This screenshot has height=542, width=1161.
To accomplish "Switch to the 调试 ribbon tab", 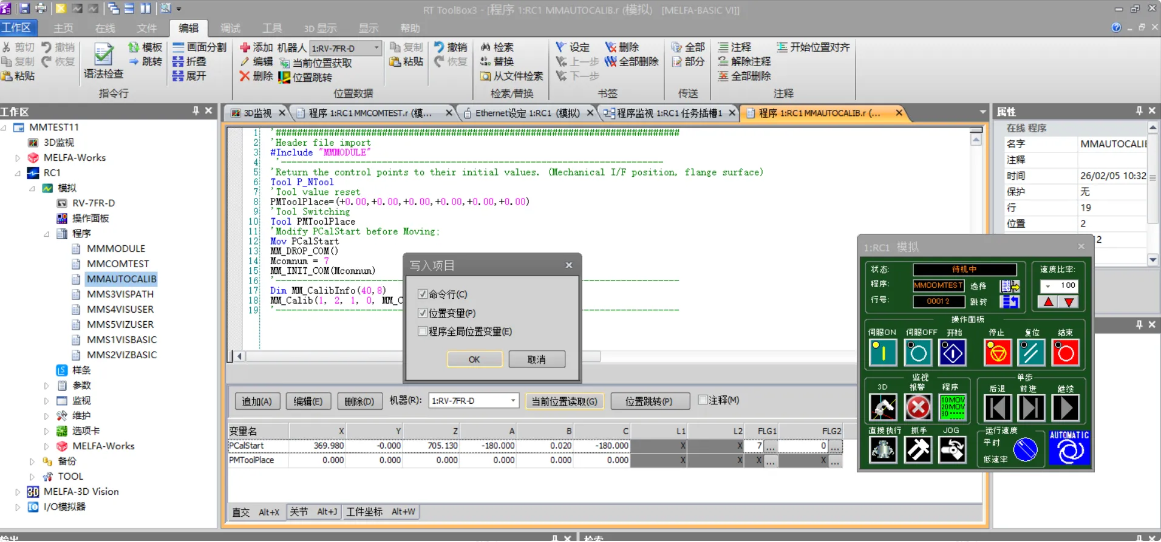I will pos(230,28).
